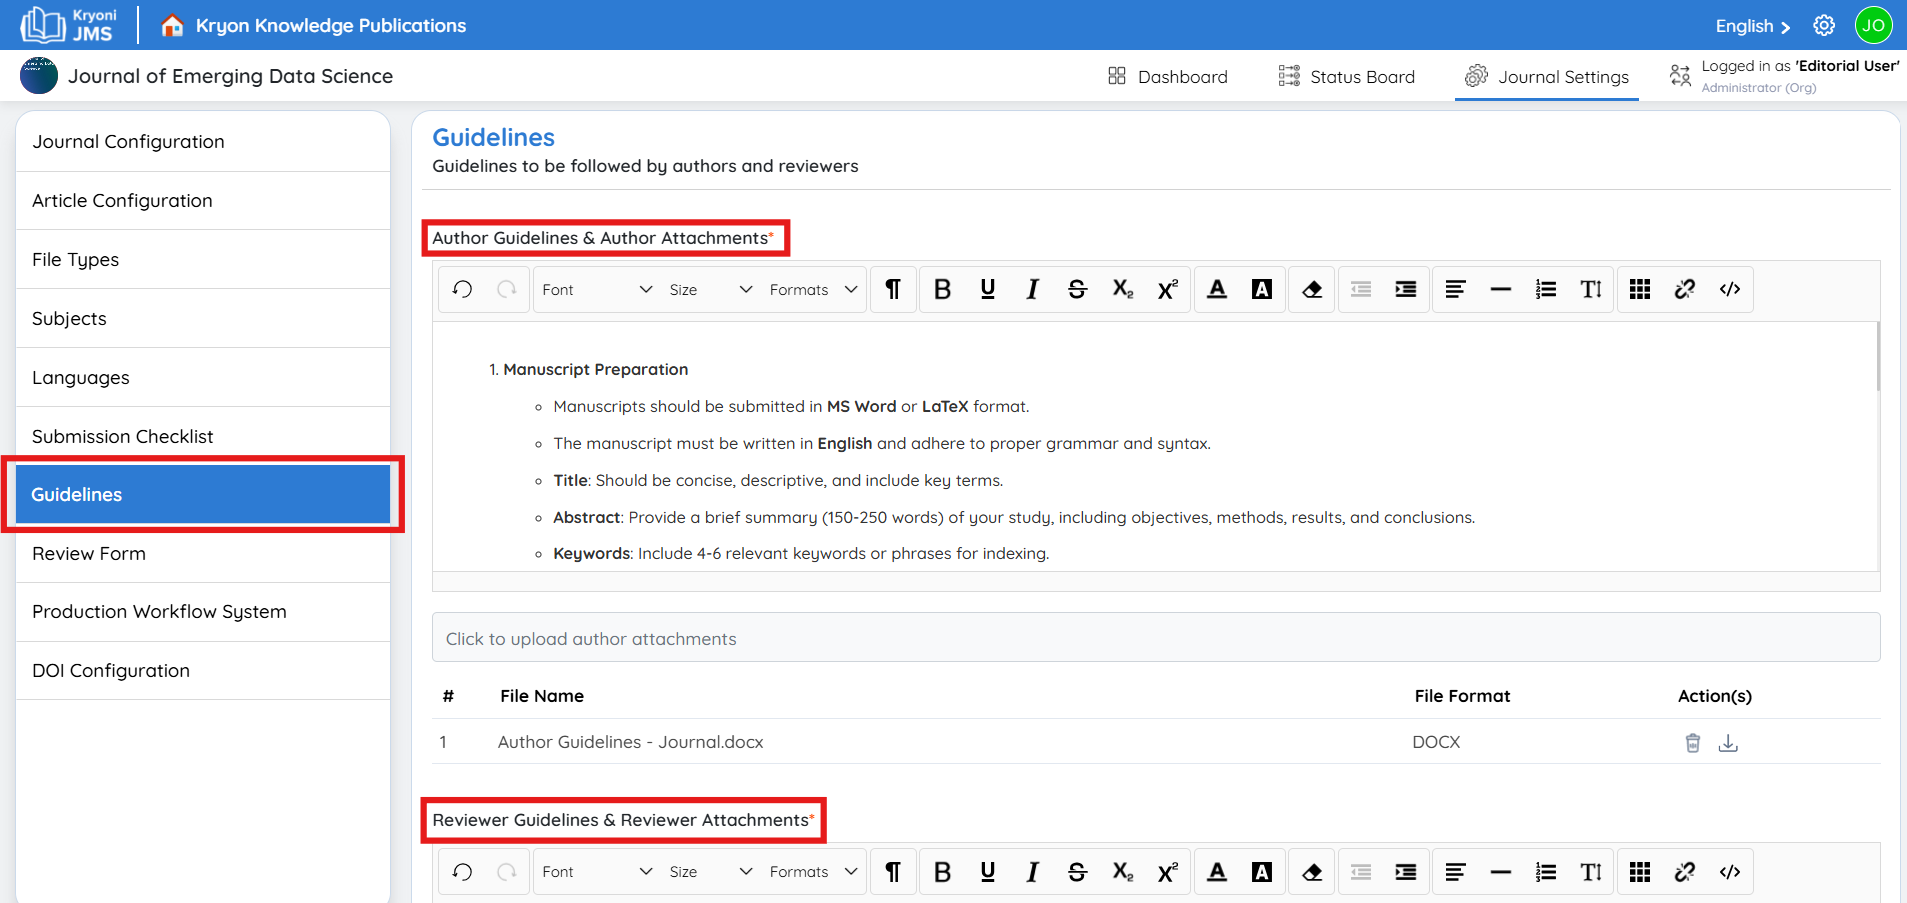Expand Size dropdown in Author Guidelines editor
Screen dimensions: 1907x903
click(710, 290)
